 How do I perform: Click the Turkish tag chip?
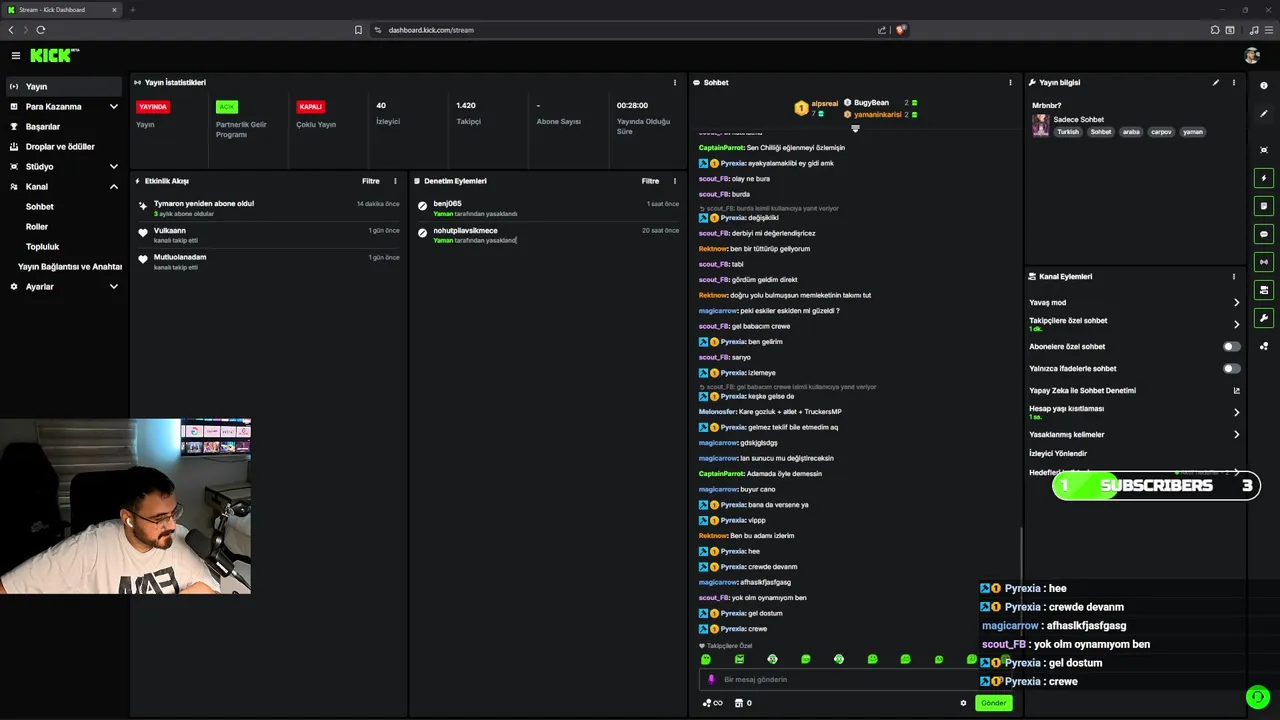pos(1068,132)
